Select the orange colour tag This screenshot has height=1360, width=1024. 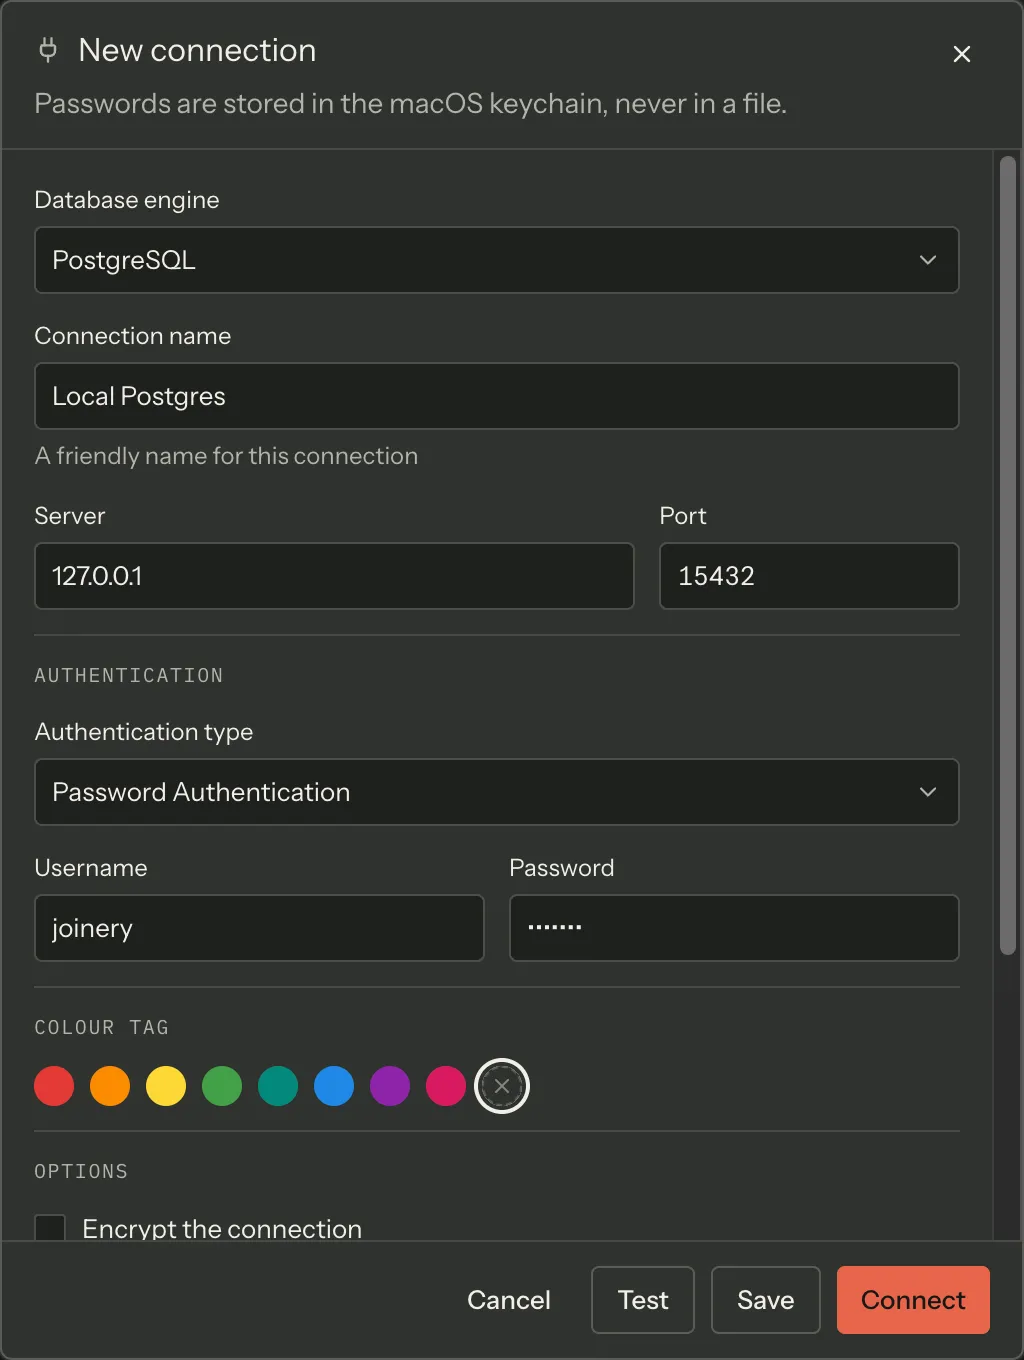tap(110, 1086)
